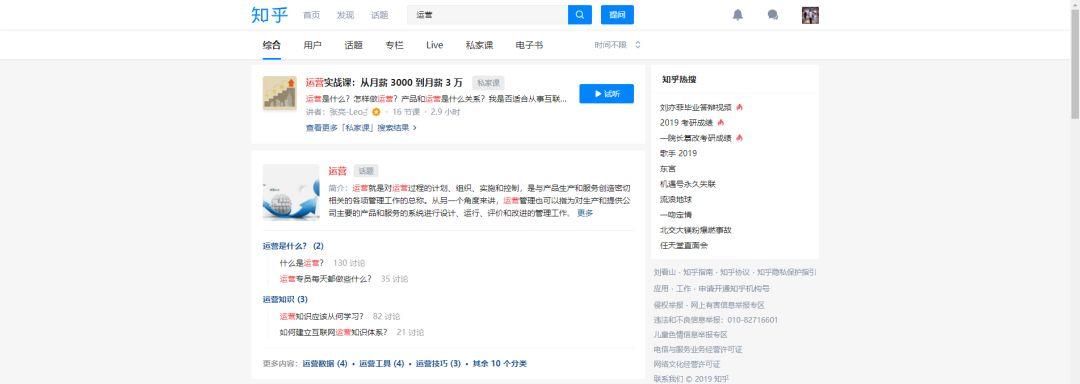Click the 知乎协议 footer link
This screenshot has height=384, width=1080.
pos(735,272)
